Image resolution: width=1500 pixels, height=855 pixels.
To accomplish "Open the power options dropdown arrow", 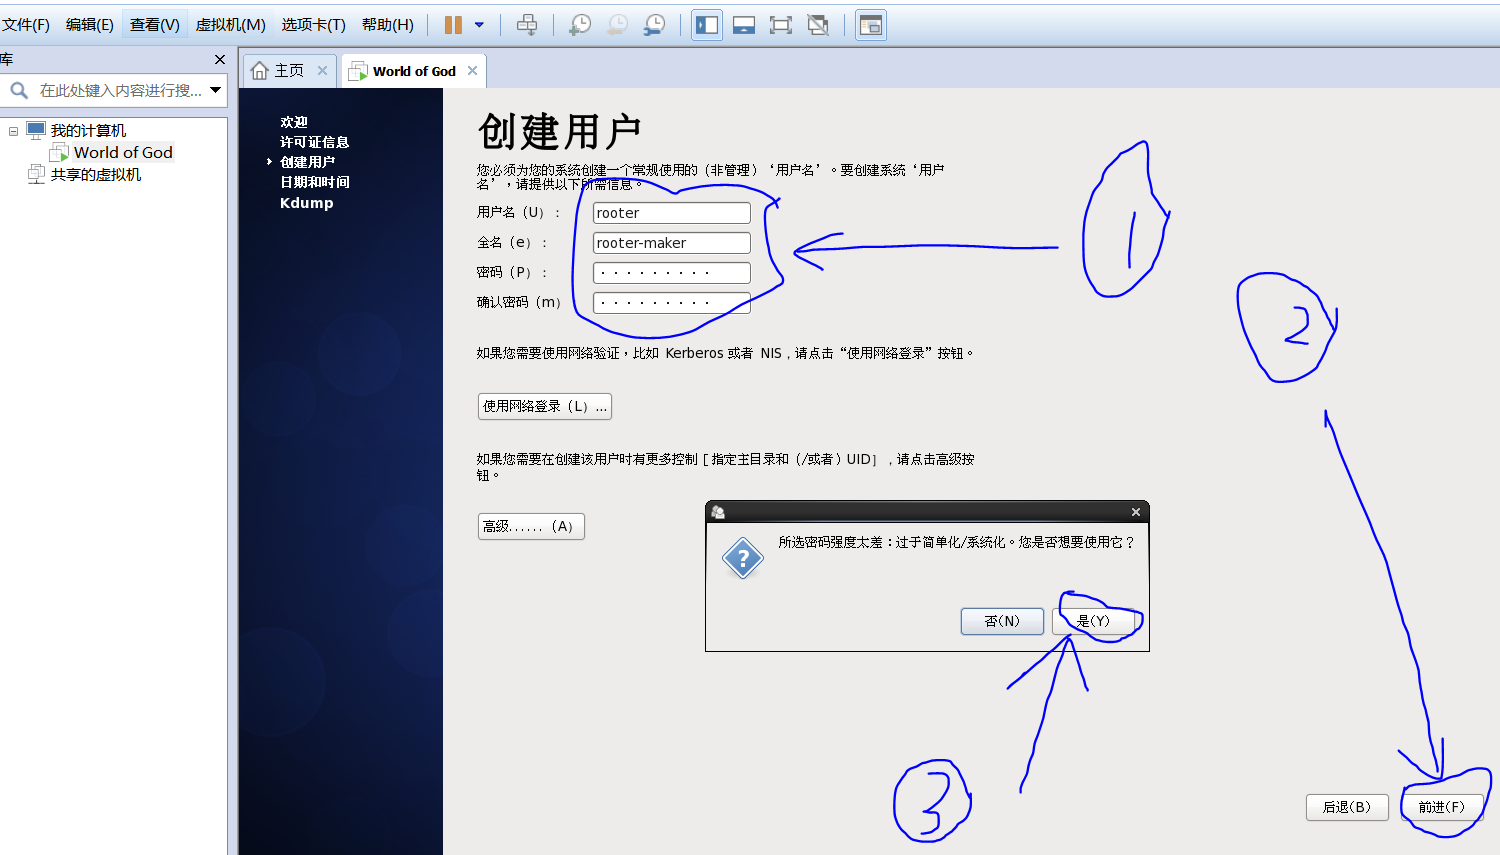I will tap(479, 25).
